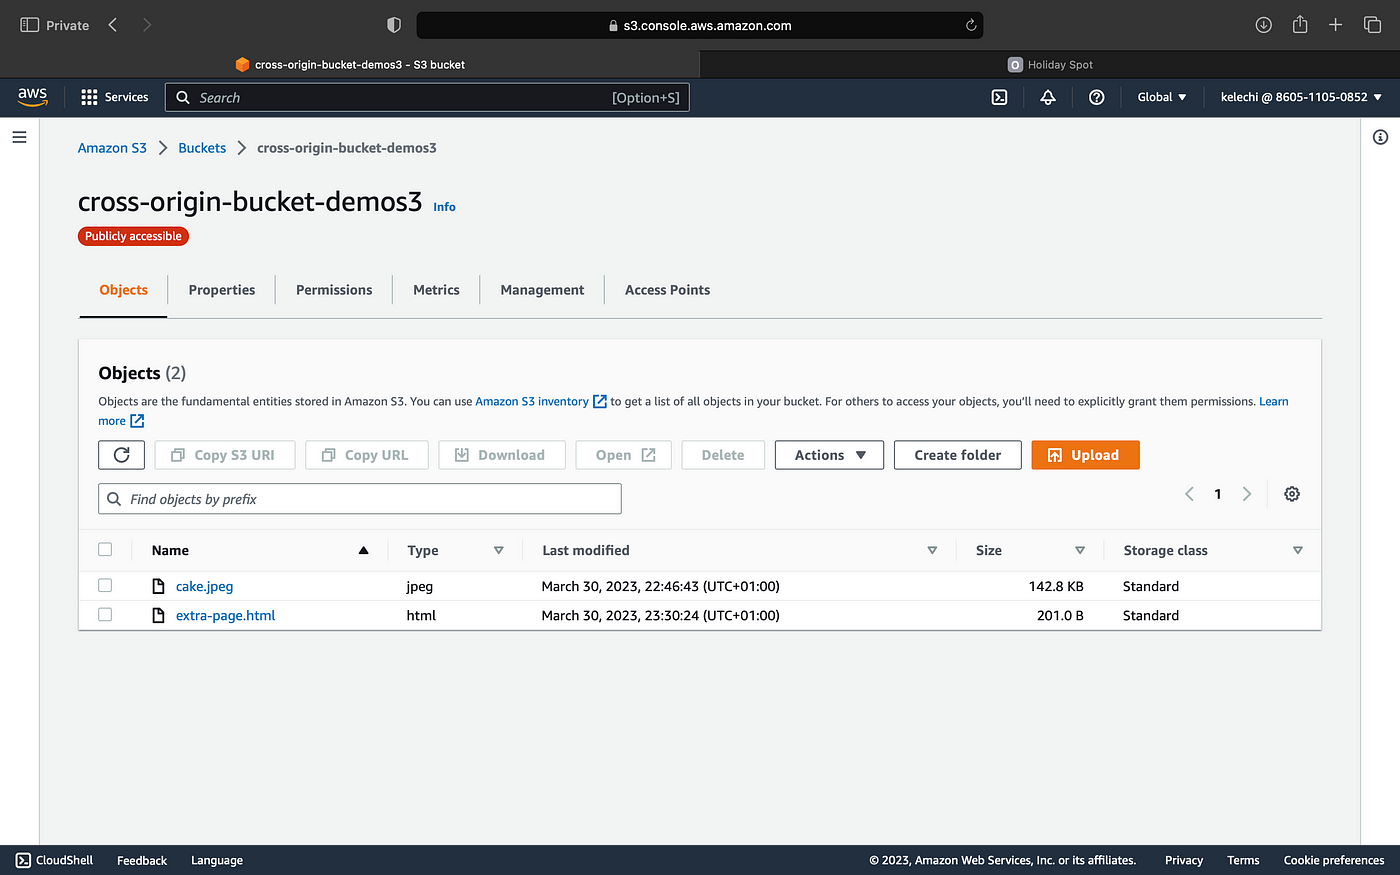
Task: Click the bucket Info link
Action: tap(444, 207)
